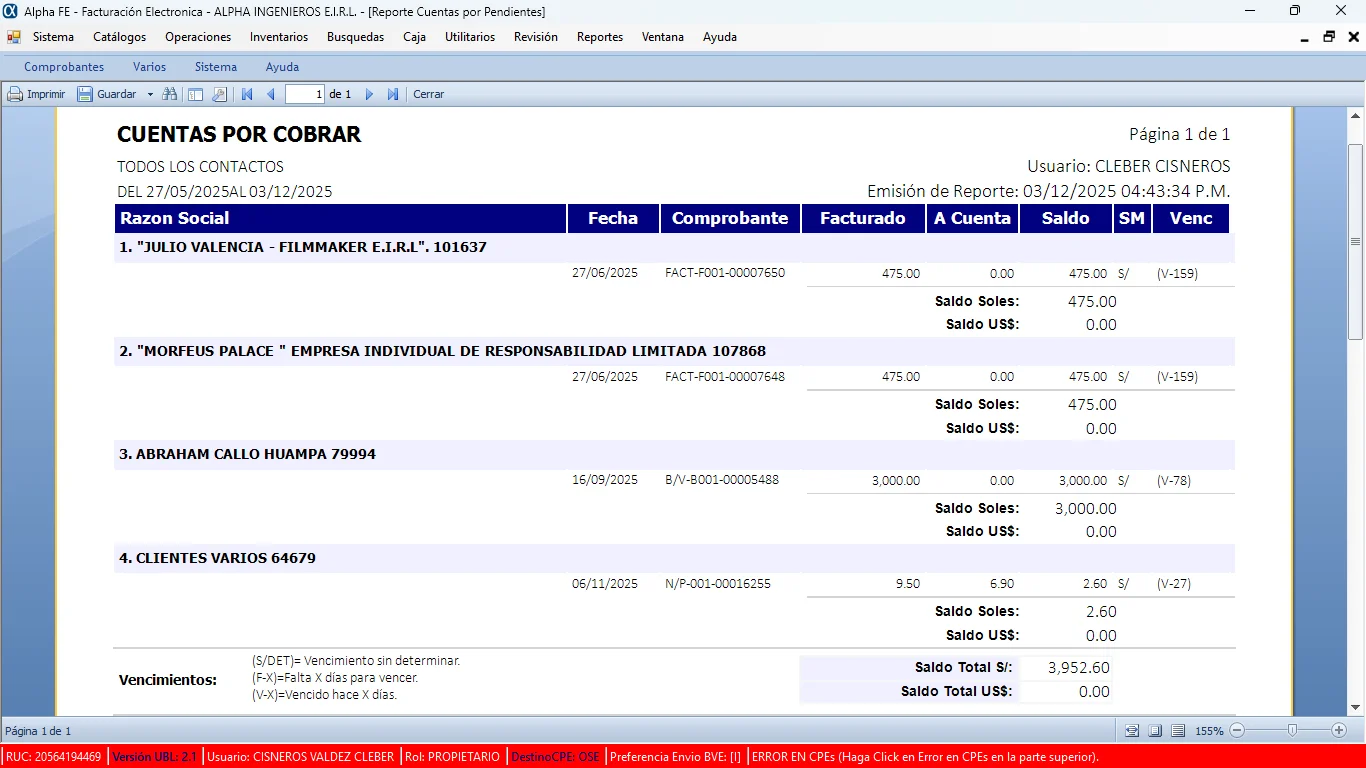1366x768 pixels.
Task: Expand the Guardar dropdown arrow
Action: click(150, 94)
